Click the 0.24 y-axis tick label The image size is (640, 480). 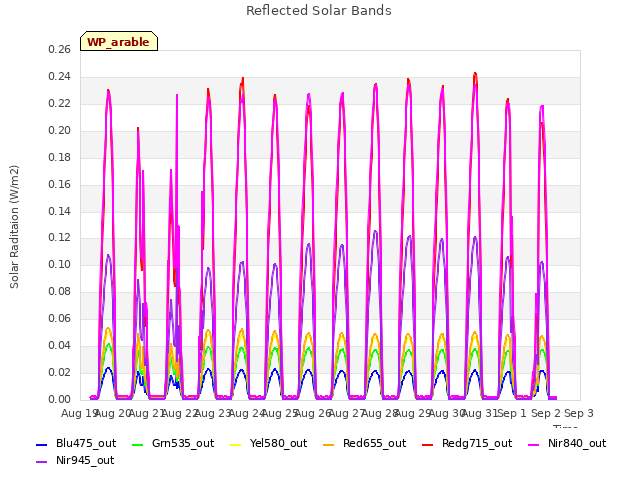(60, 76)
